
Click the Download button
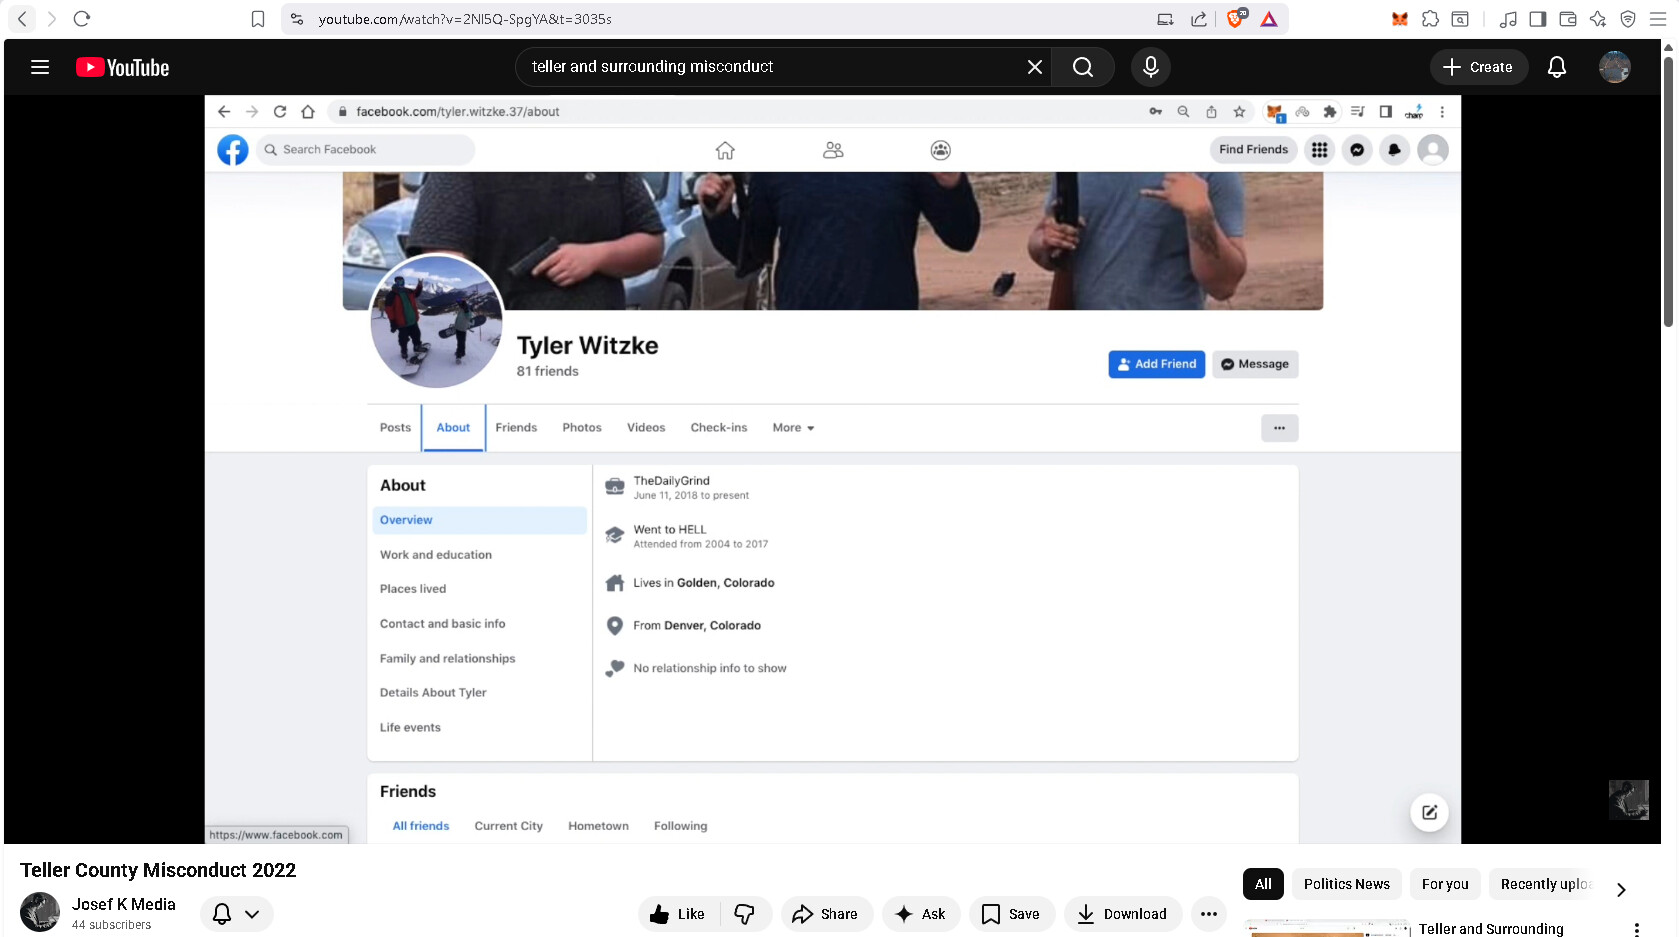(x=1122, y=914)
